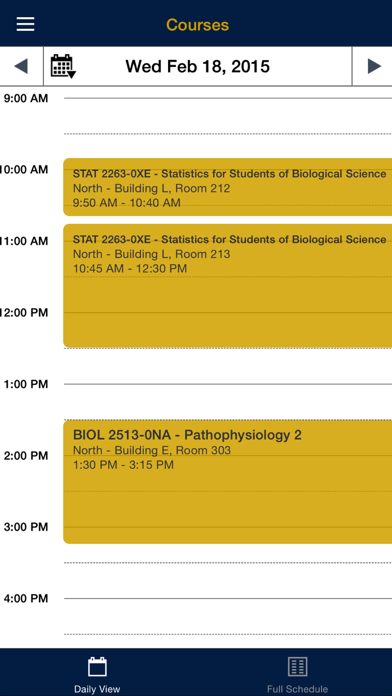This screenshot has height=696, width=392.
Task: Go to next day with right arrow
Action: [x=374, y=66]
